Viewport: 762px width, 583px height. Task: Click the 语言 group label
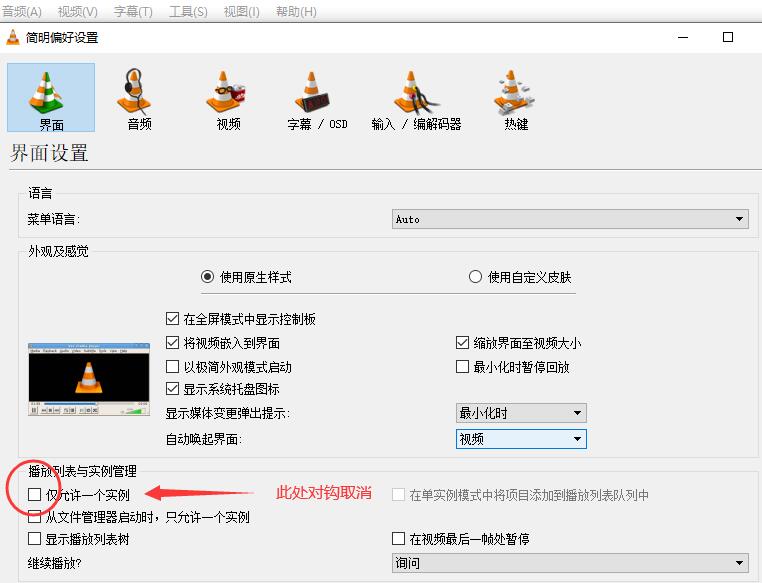tap(40, 193)
